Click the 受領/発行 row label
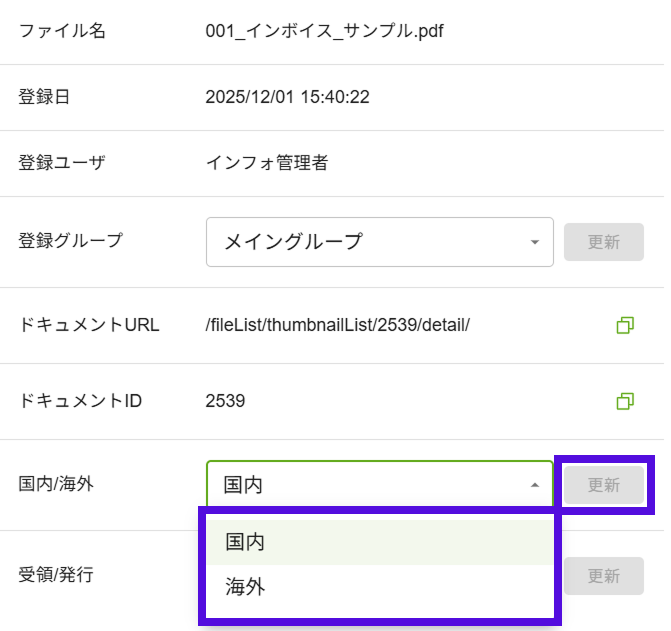 tap(57, 575)
